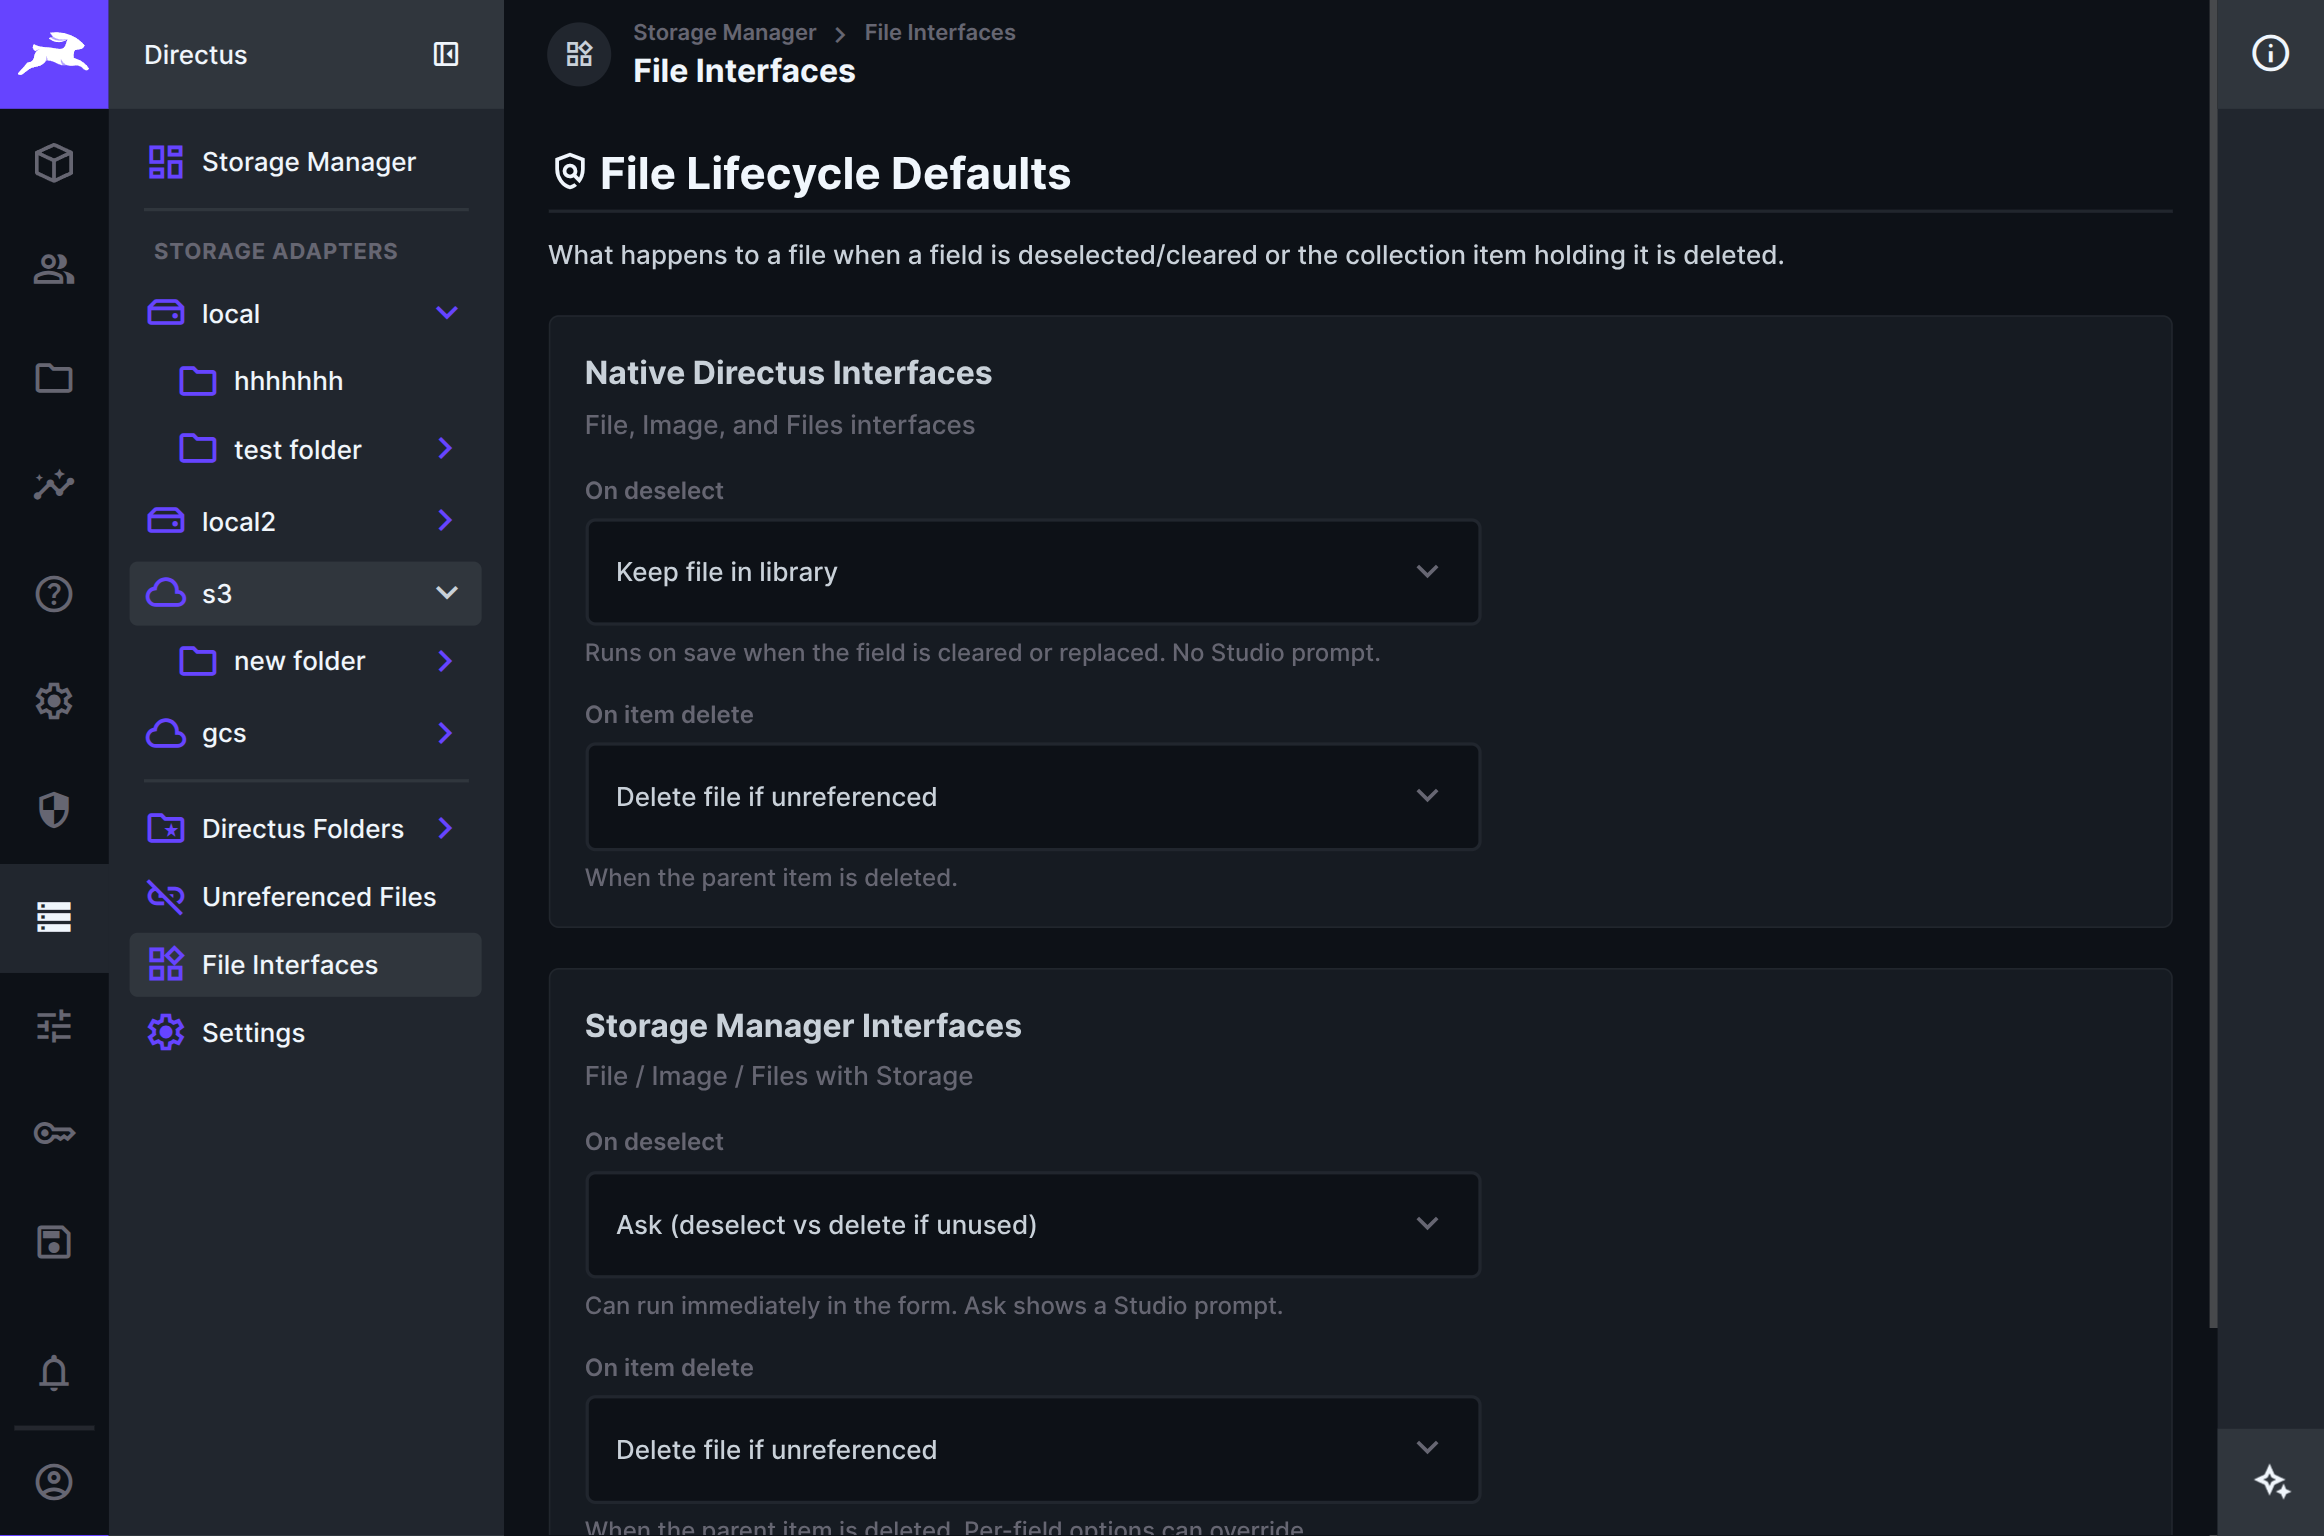2324x1536 pixels.
Task: Open Native On deselect 'Keep file in library' dropdown
Action: point(1032,572)
